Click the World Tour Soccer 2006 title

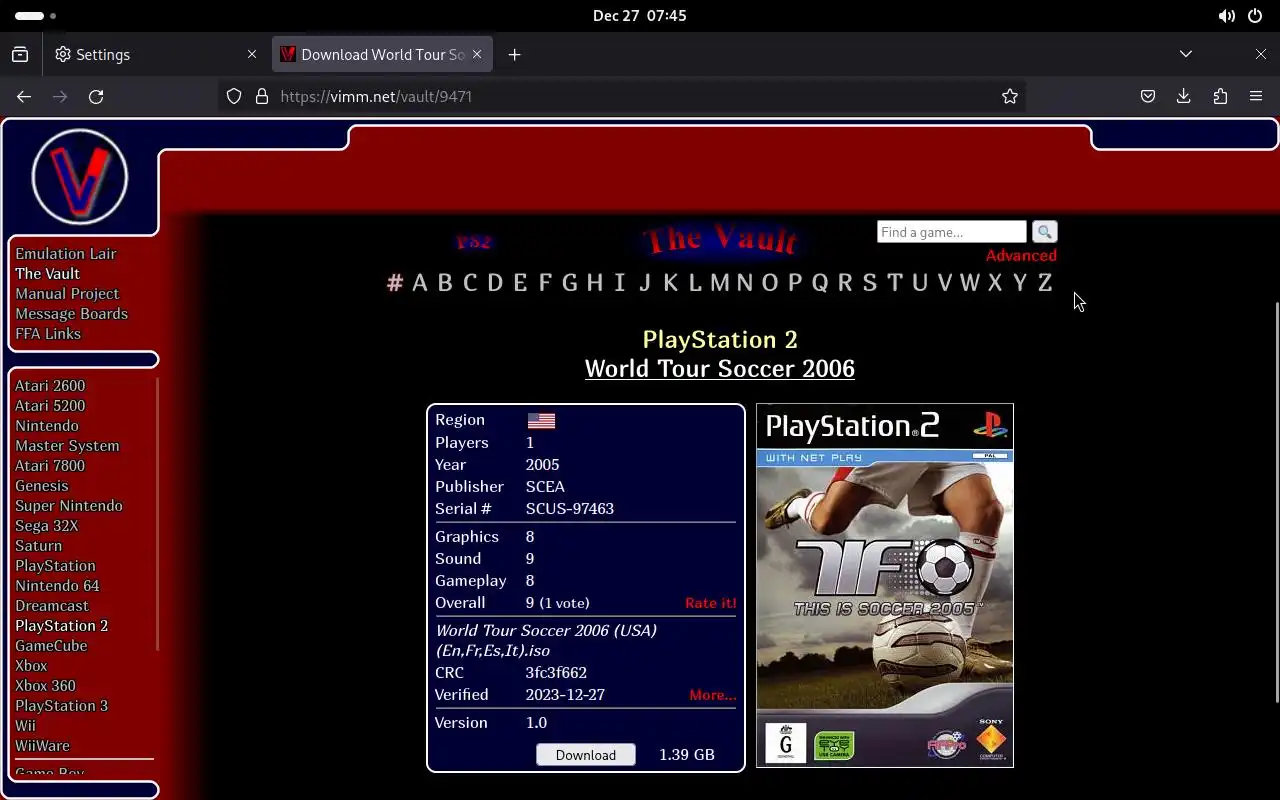720,369
